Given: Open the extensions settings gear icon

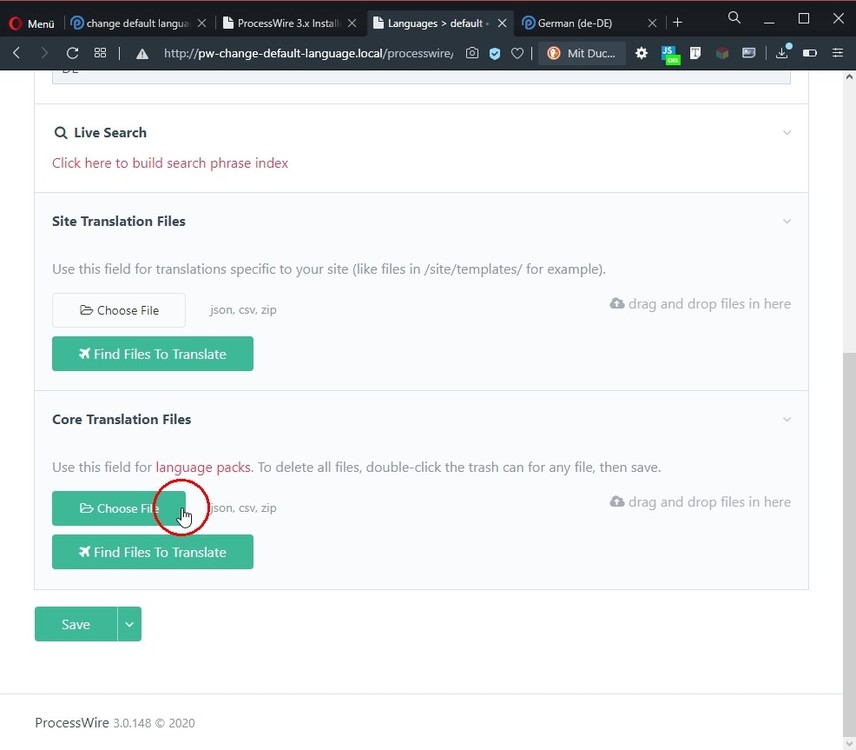Looking at the screenshot, I should (x=641, y=53).
